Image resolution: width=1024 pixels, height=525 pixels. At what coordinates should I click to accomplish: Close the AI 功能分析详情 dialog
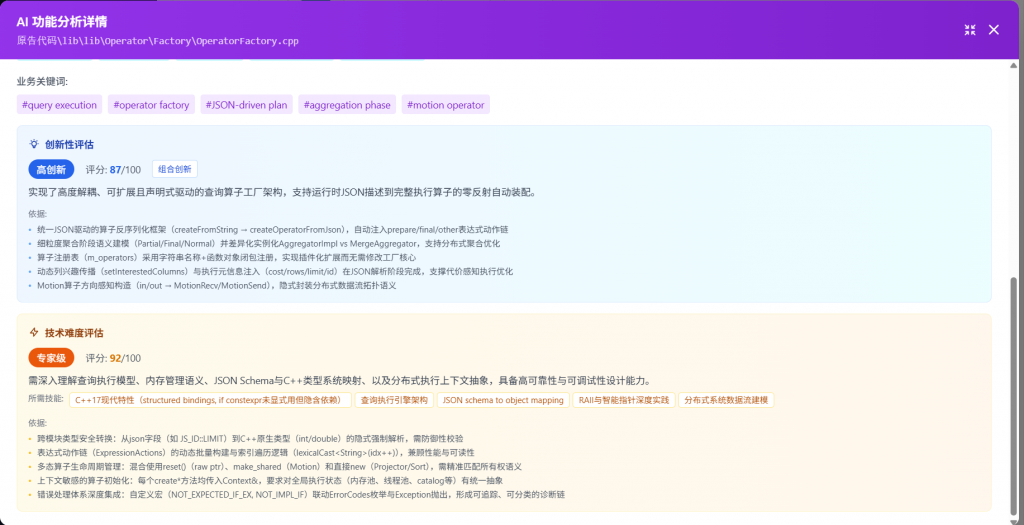993,30
